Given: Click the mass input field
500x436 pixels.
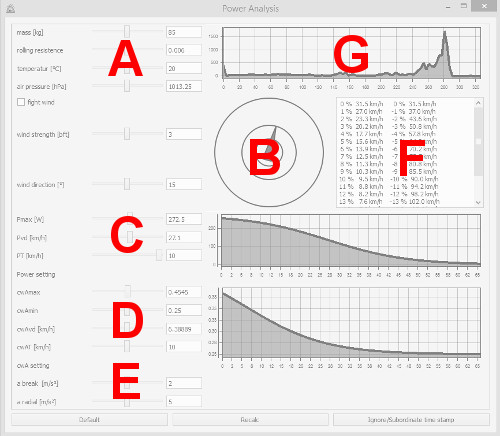Looking at the screenshot, I should 184,32.
